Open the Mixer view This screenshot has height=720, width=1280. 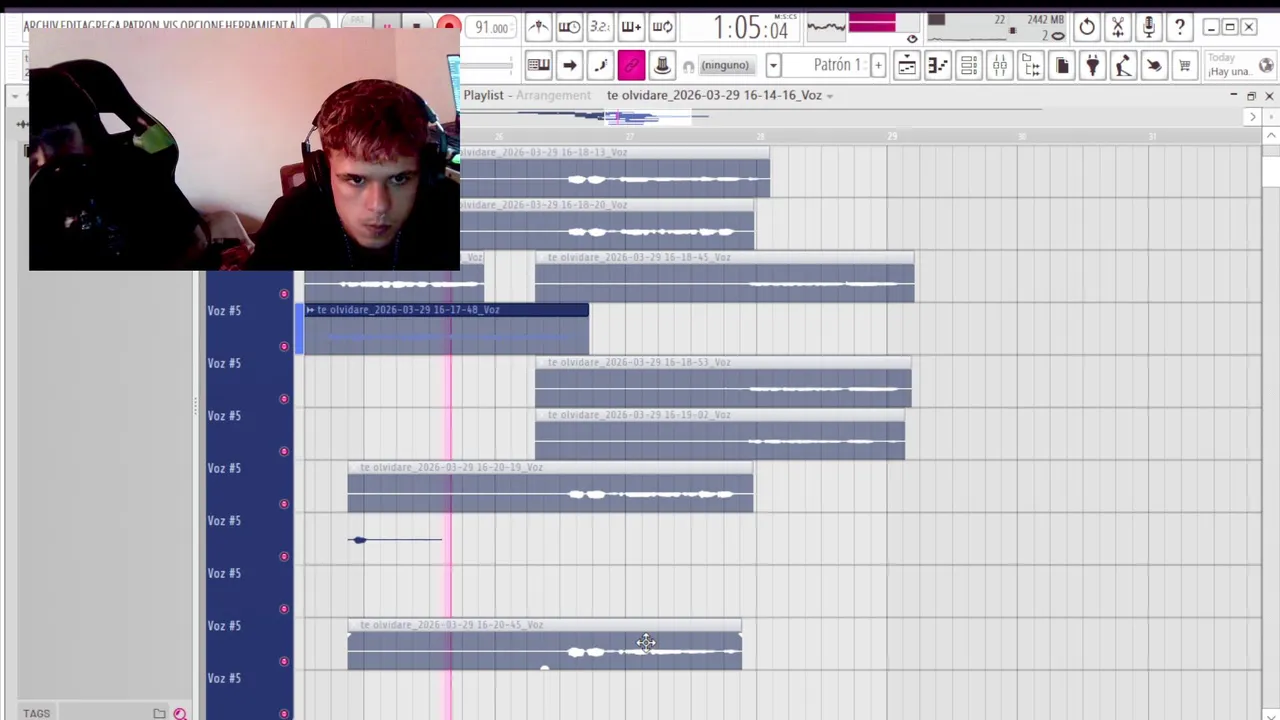click(x=999, y=66)
